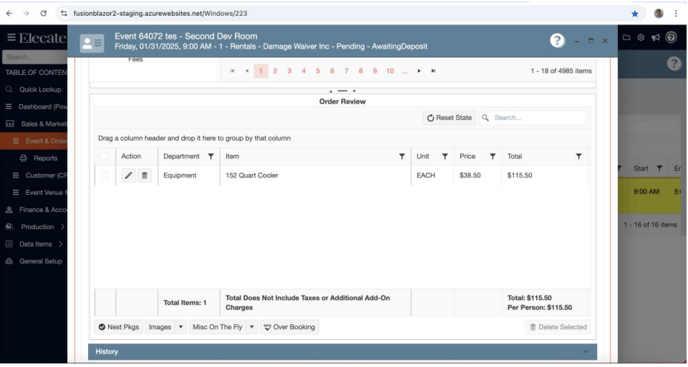
Task: Click the Misc On The Fly button
Action: pos(217,327)
